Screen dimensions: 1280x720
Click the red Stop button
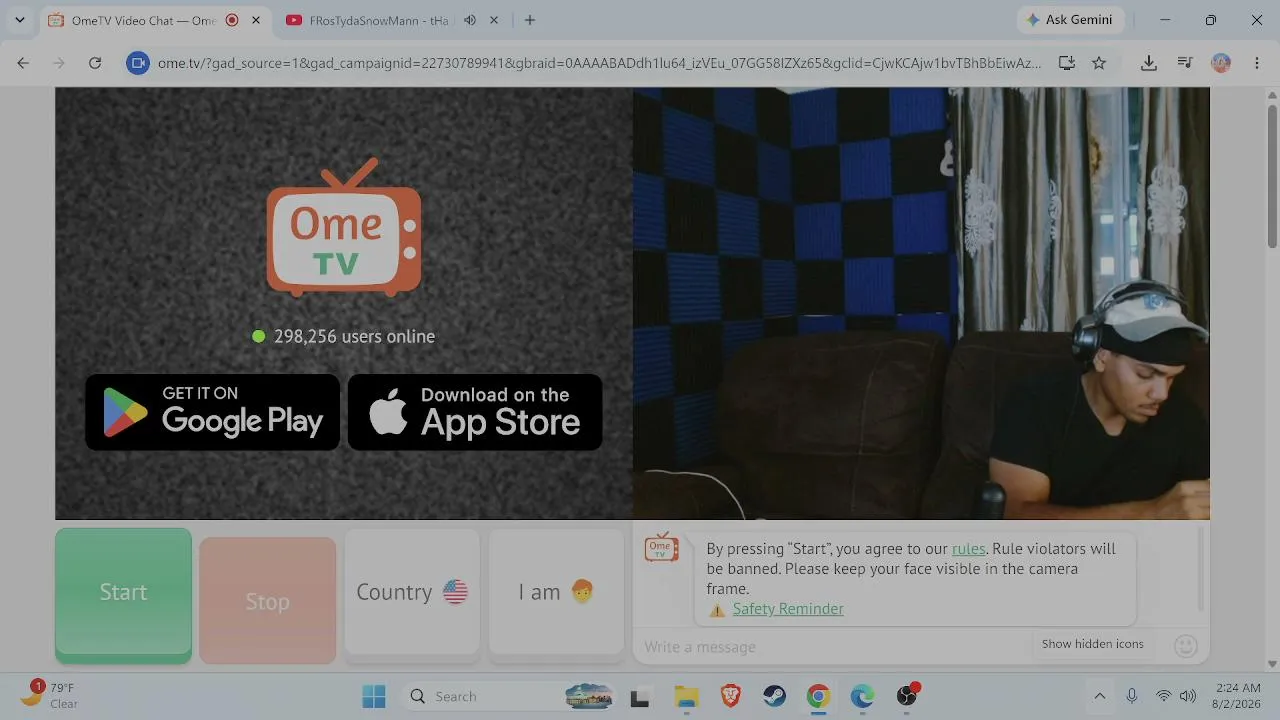click(267, 600)
